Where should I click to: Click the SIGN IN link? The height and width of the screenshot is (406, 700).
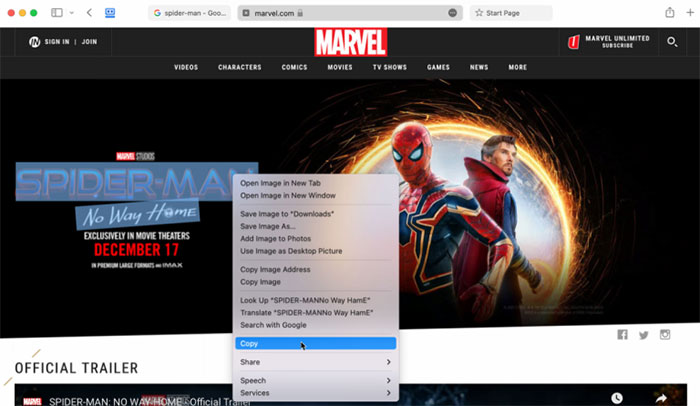pyautogui.click(x=57, y=42)
